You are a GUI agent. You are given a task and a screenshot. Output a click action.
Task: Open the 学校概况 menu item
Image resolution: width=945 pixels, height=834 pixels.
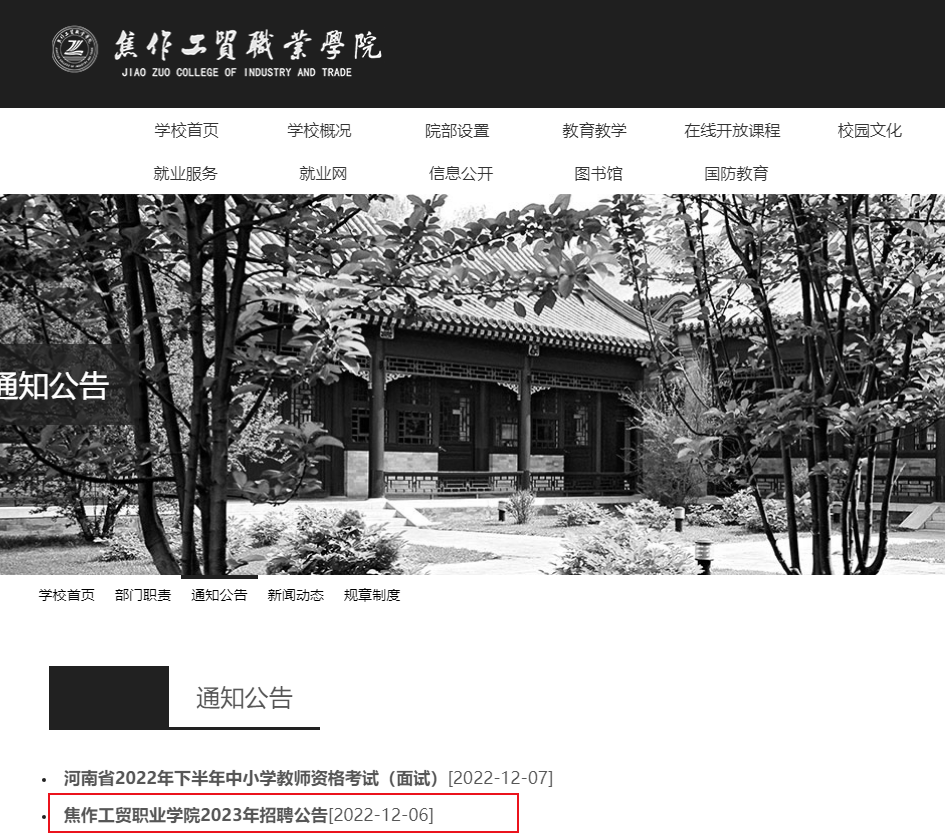tap(319, 130)
